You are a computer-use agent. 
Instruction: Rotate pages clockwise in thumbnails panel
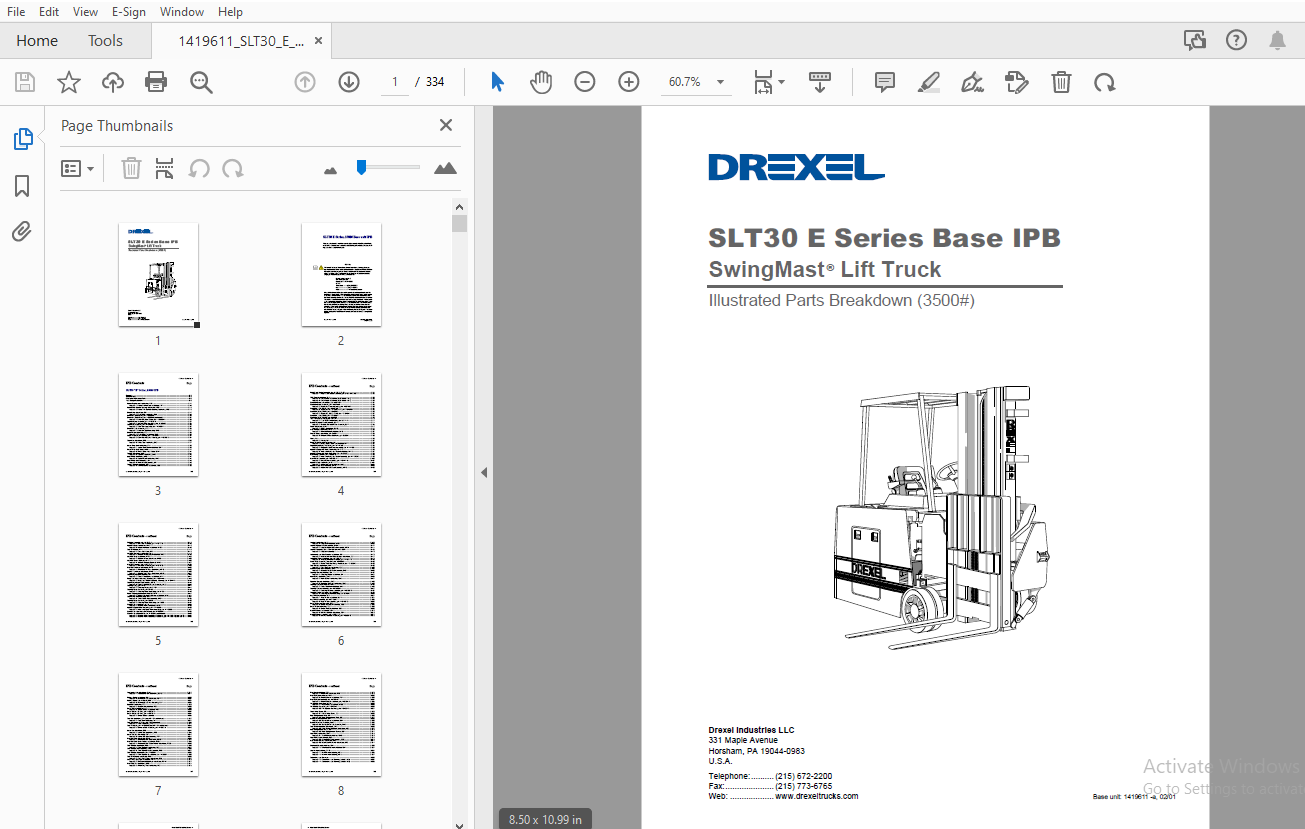[x=233, y=168]
